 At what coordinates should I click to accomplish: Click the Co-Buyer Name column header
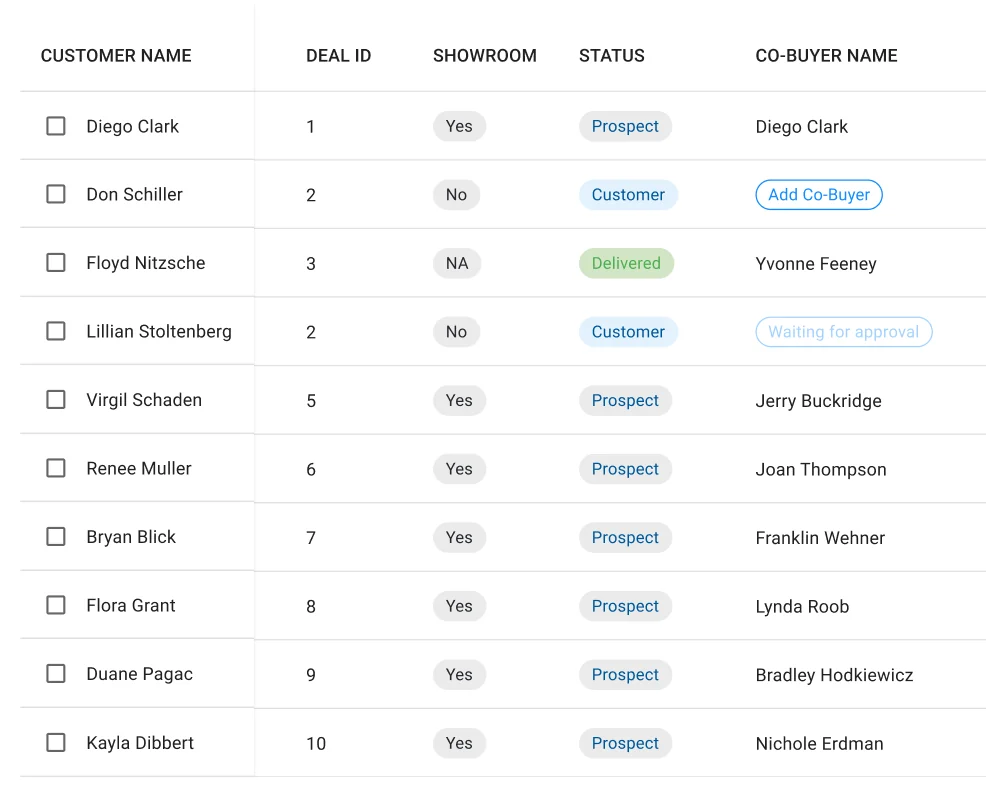(x=826, y=55)
